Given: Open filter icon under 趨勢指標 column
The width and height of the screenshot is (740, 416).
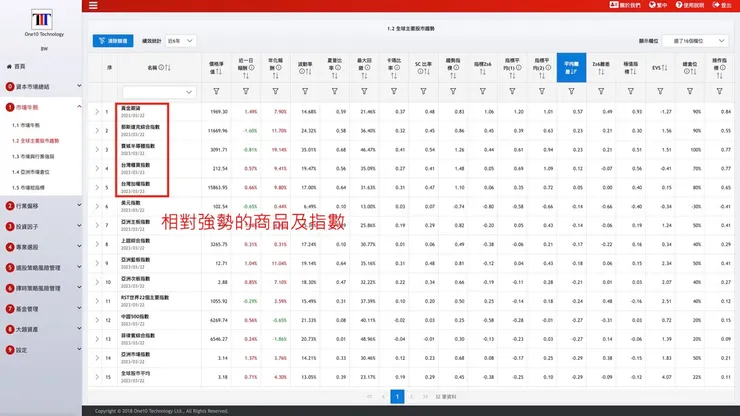Looking at the screenshot, I should click(453, 91).
